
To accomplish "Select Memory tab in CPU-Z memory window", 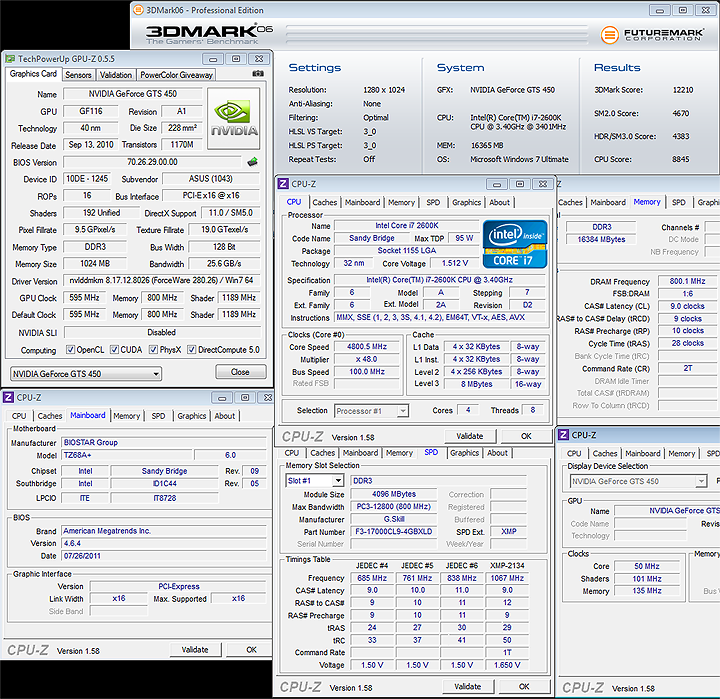I will coord(647,202).
